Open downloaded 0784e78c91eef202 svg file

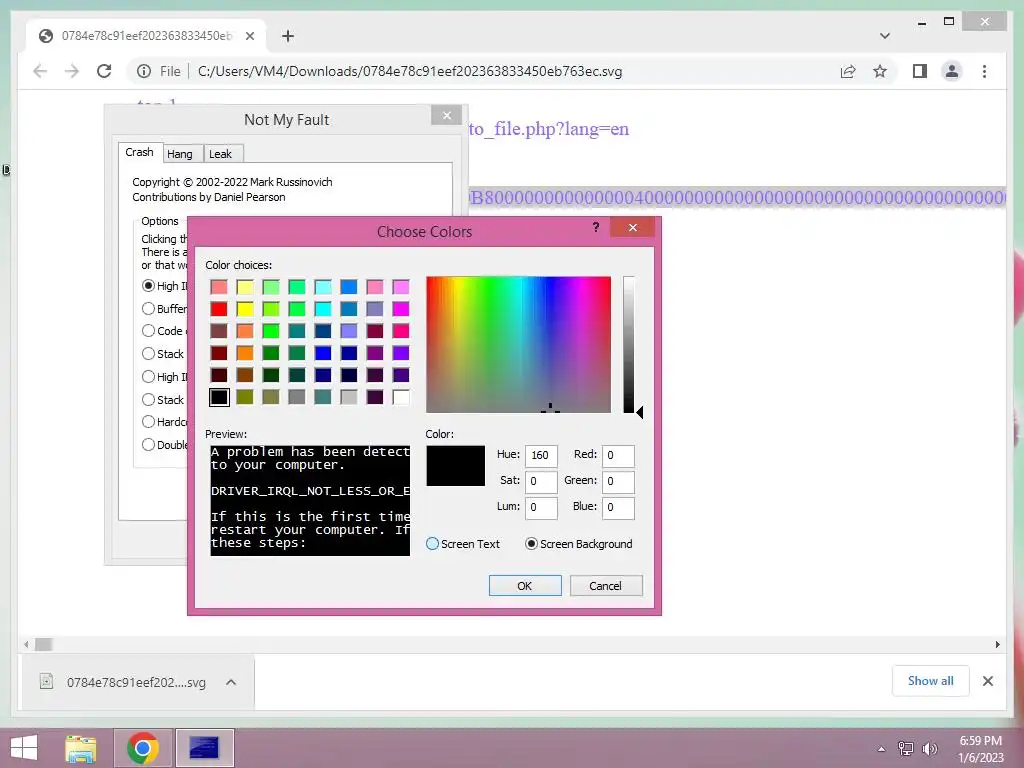(x=136, y=682)
